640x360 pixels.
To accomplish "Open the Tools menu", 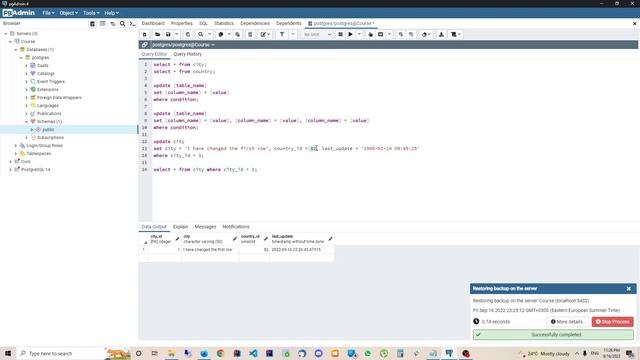I will click(x=91, y=13).
